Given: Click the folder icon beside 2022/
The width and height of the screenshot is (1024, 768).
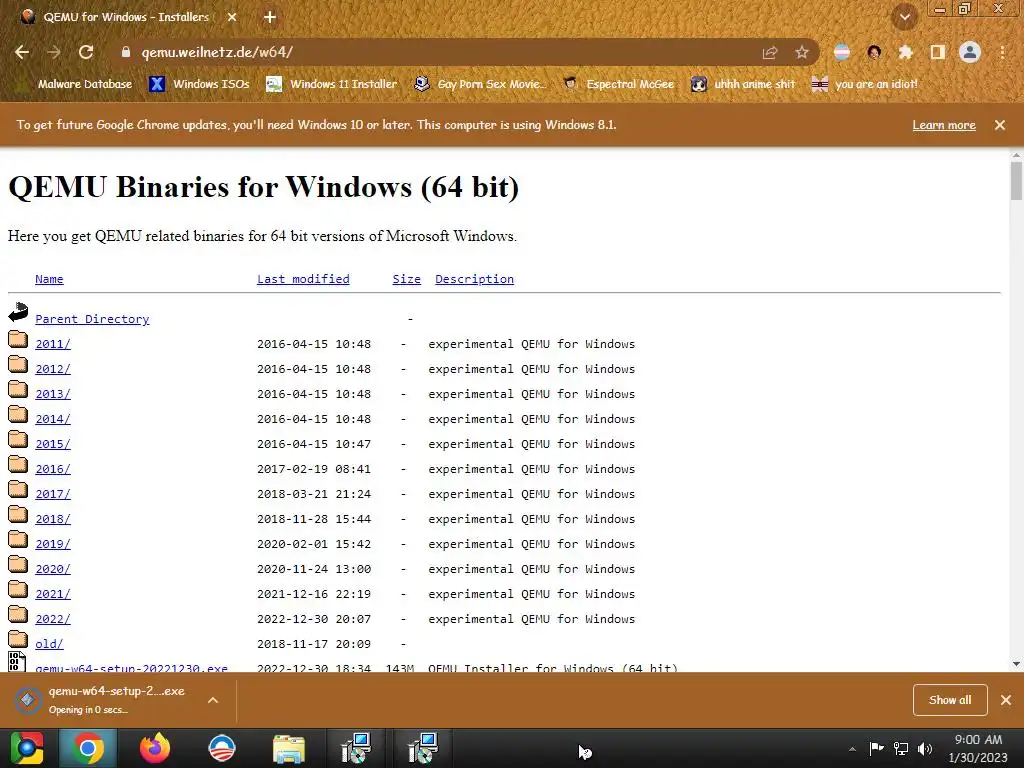Looking at the screenshot, I should 18,615.
